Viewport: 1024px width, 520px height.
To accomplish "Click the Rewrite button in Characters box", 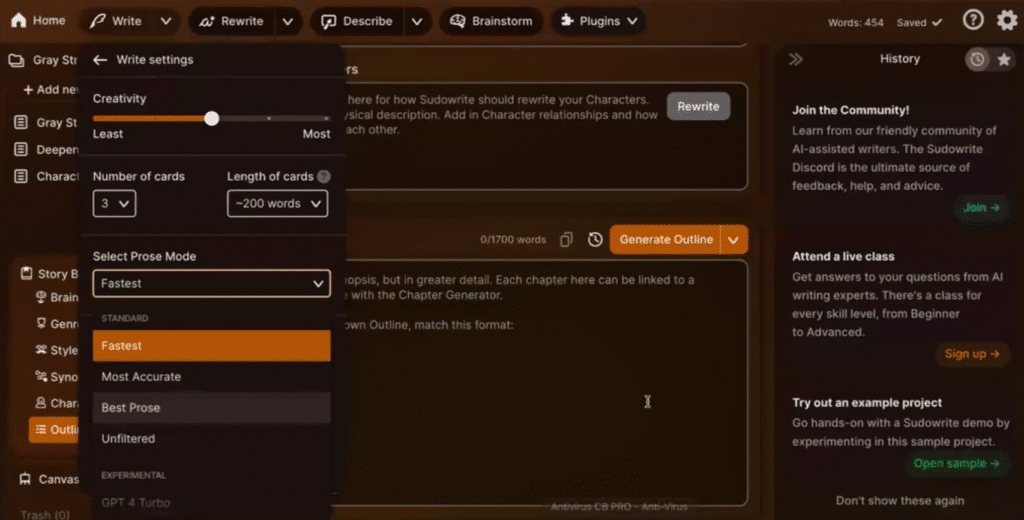I will coord(698,106).
